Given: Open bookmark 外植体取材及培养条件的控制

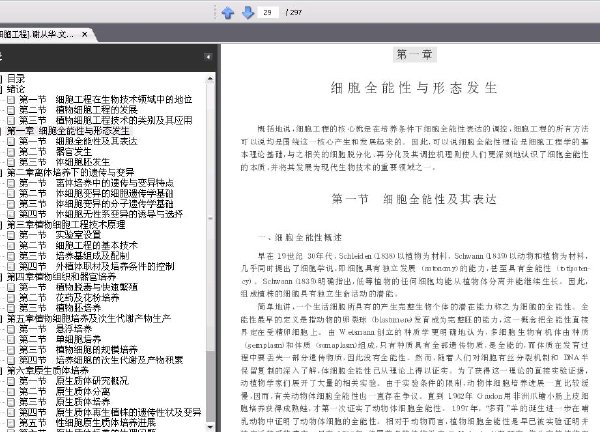Looking at the screenshot, I should pyautogui.click(x=97, y=266).
